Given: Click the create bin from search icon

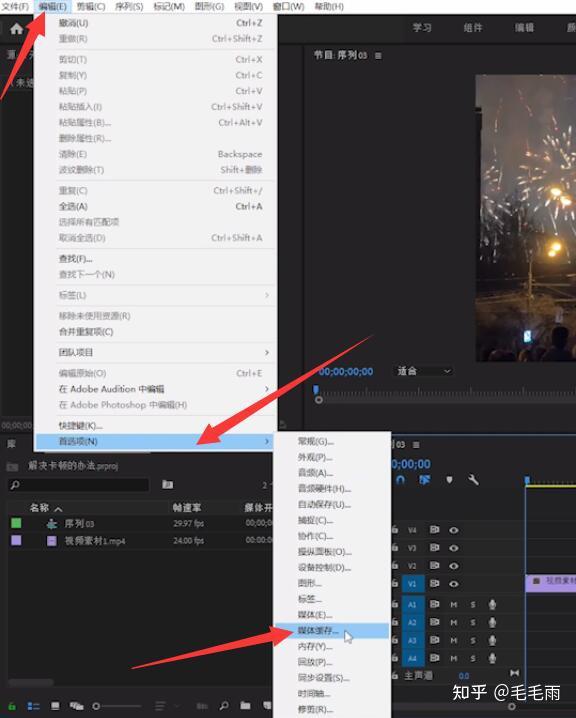Looking at the screenshot, I should (168, 484).
